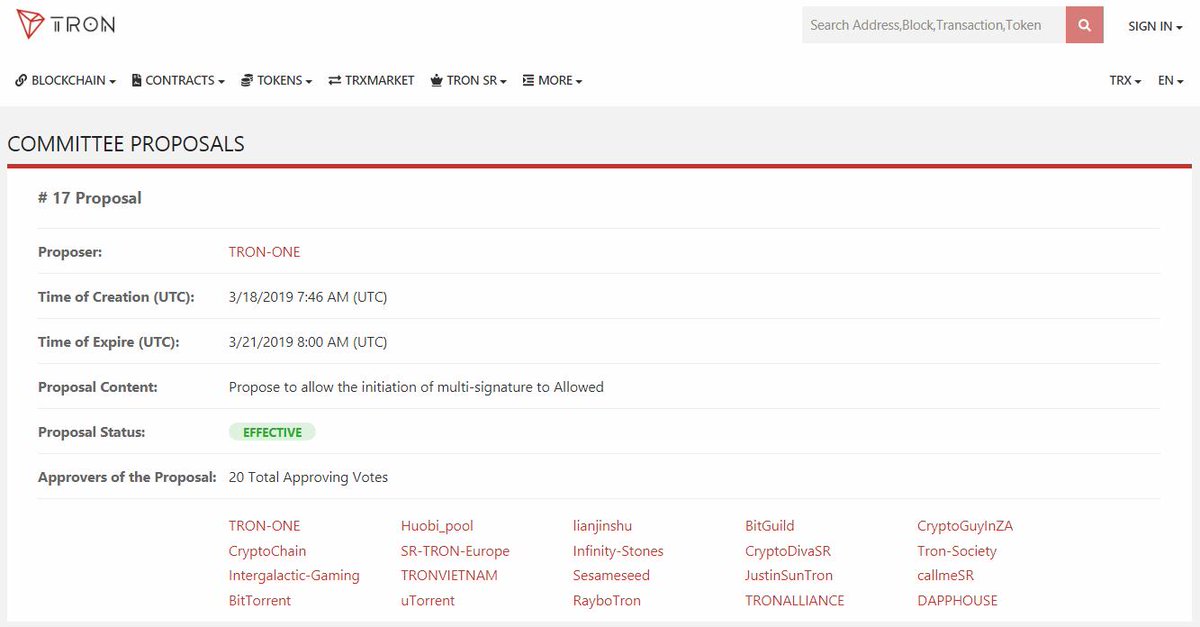Click the crown icon beside TRON SR
1200x627 pixels.
click(436, 80)
